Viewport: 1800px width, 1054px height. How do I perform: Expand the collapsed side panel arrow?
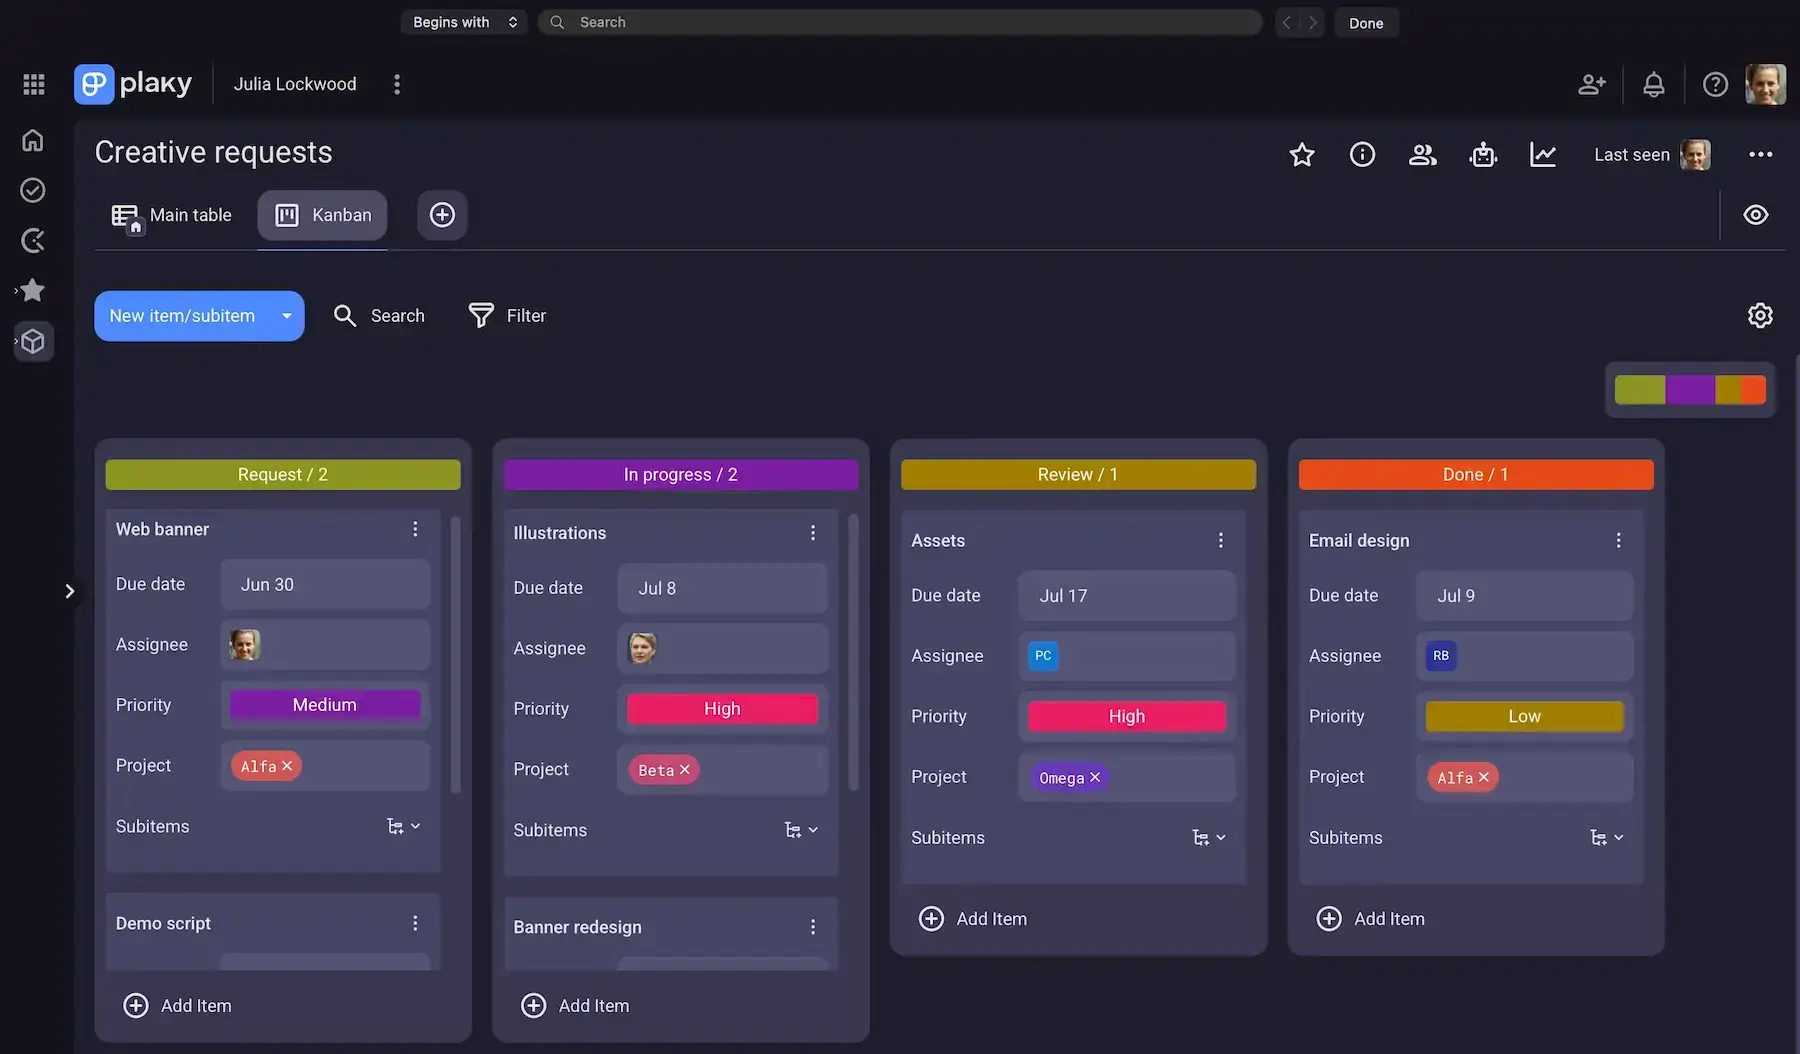pos(69,591)
